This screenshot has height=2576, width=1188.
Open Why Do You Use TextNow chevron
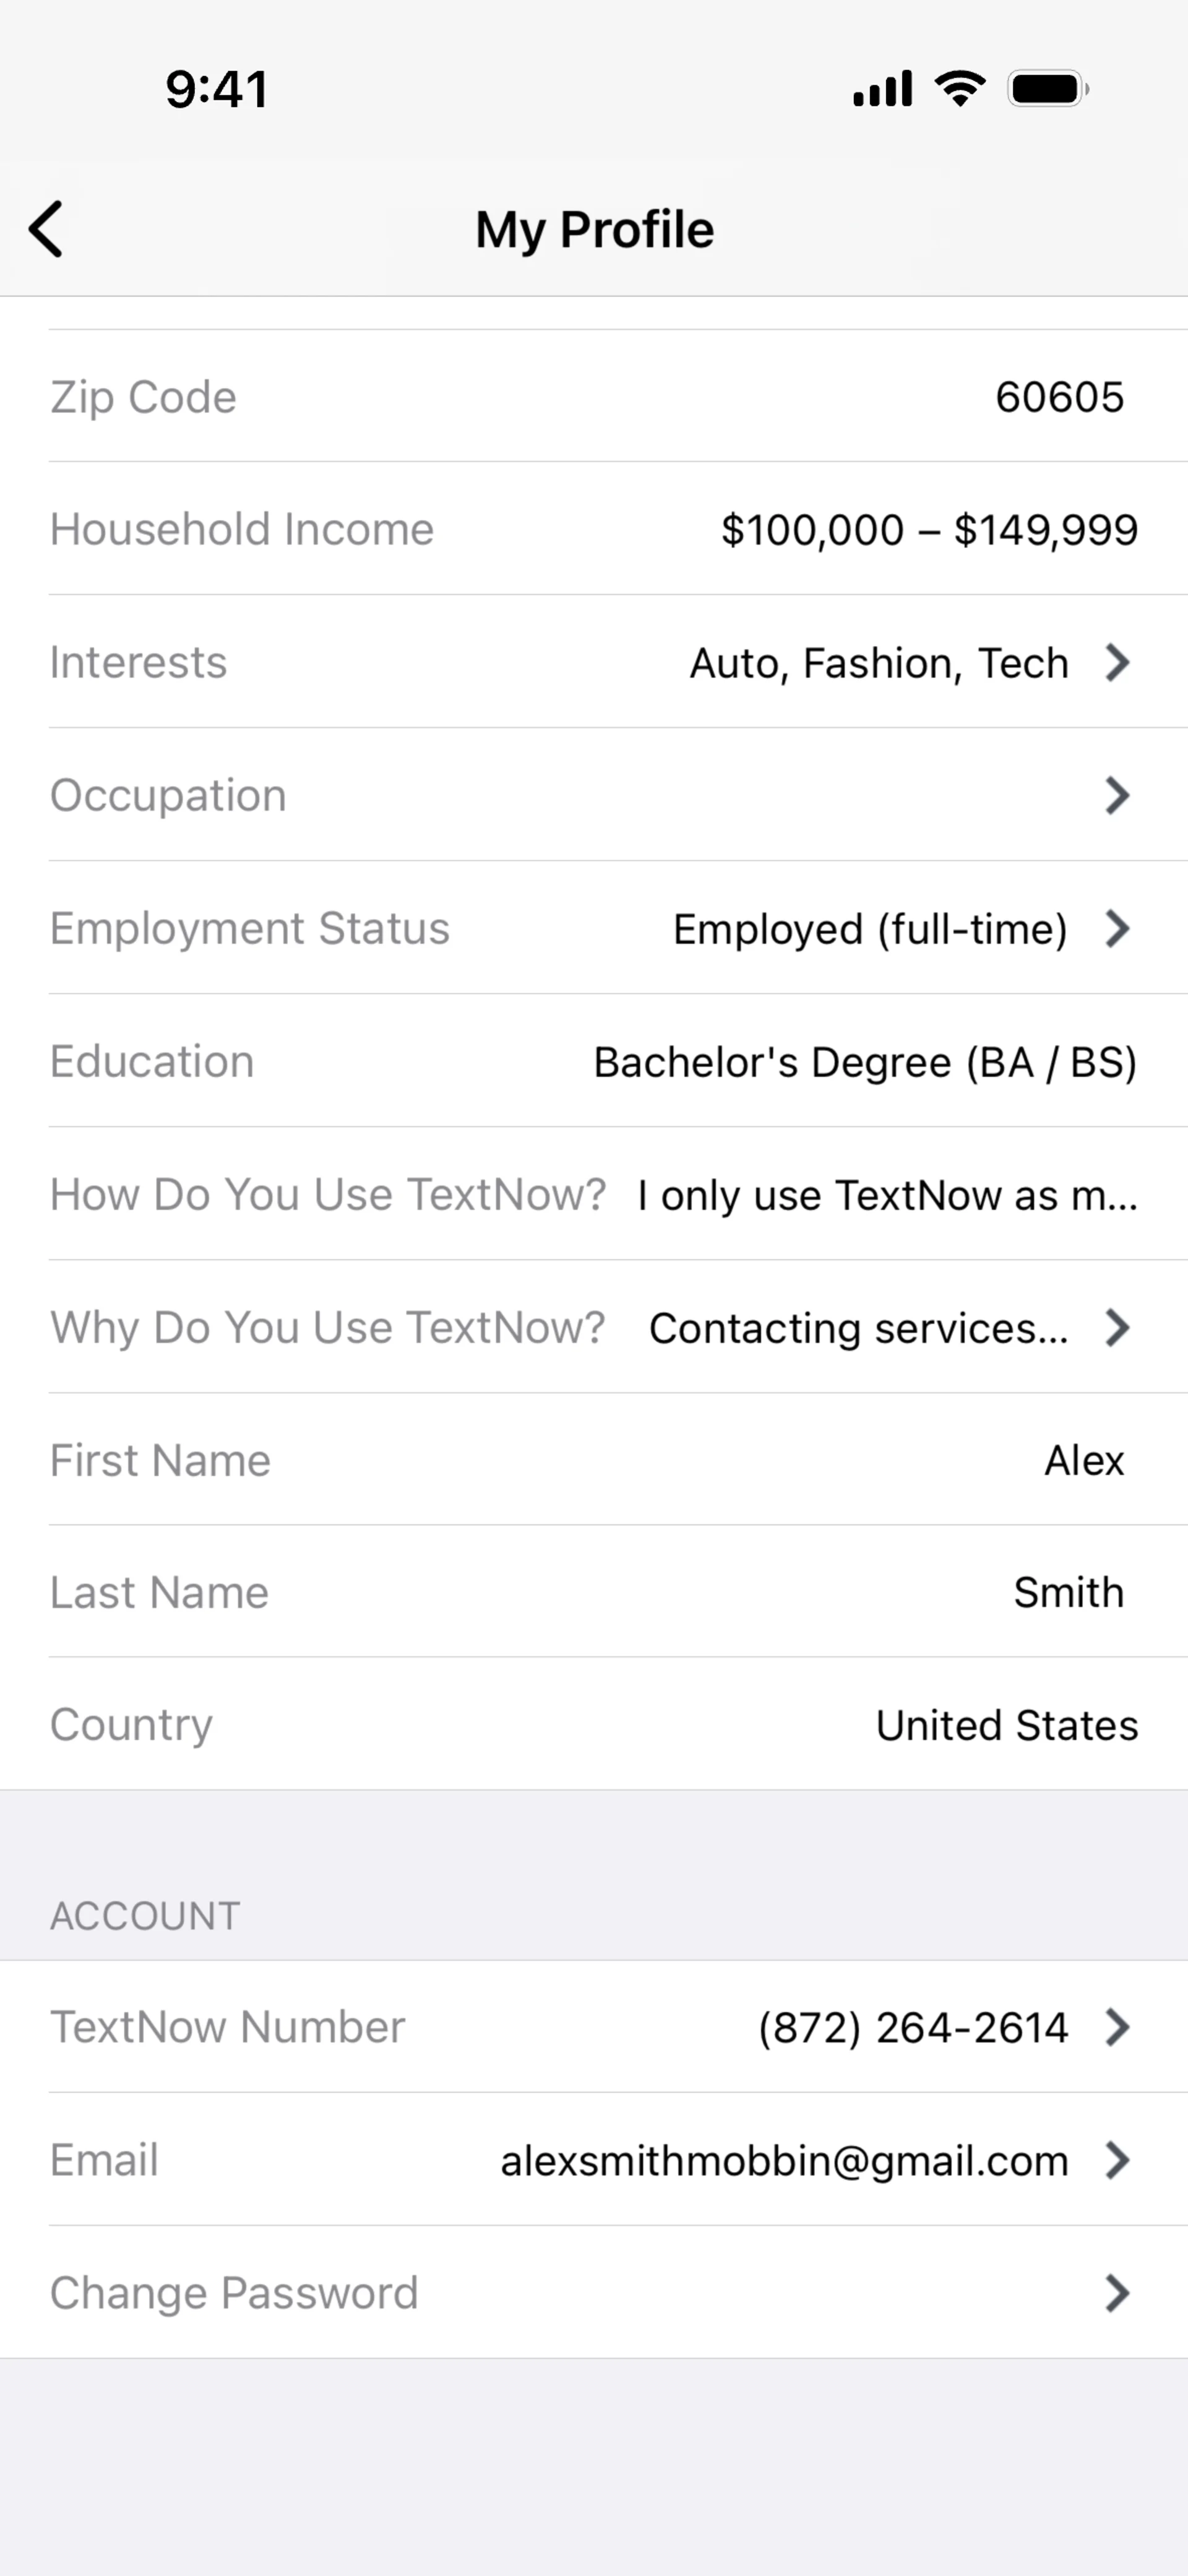(x=1117, y=1327)
